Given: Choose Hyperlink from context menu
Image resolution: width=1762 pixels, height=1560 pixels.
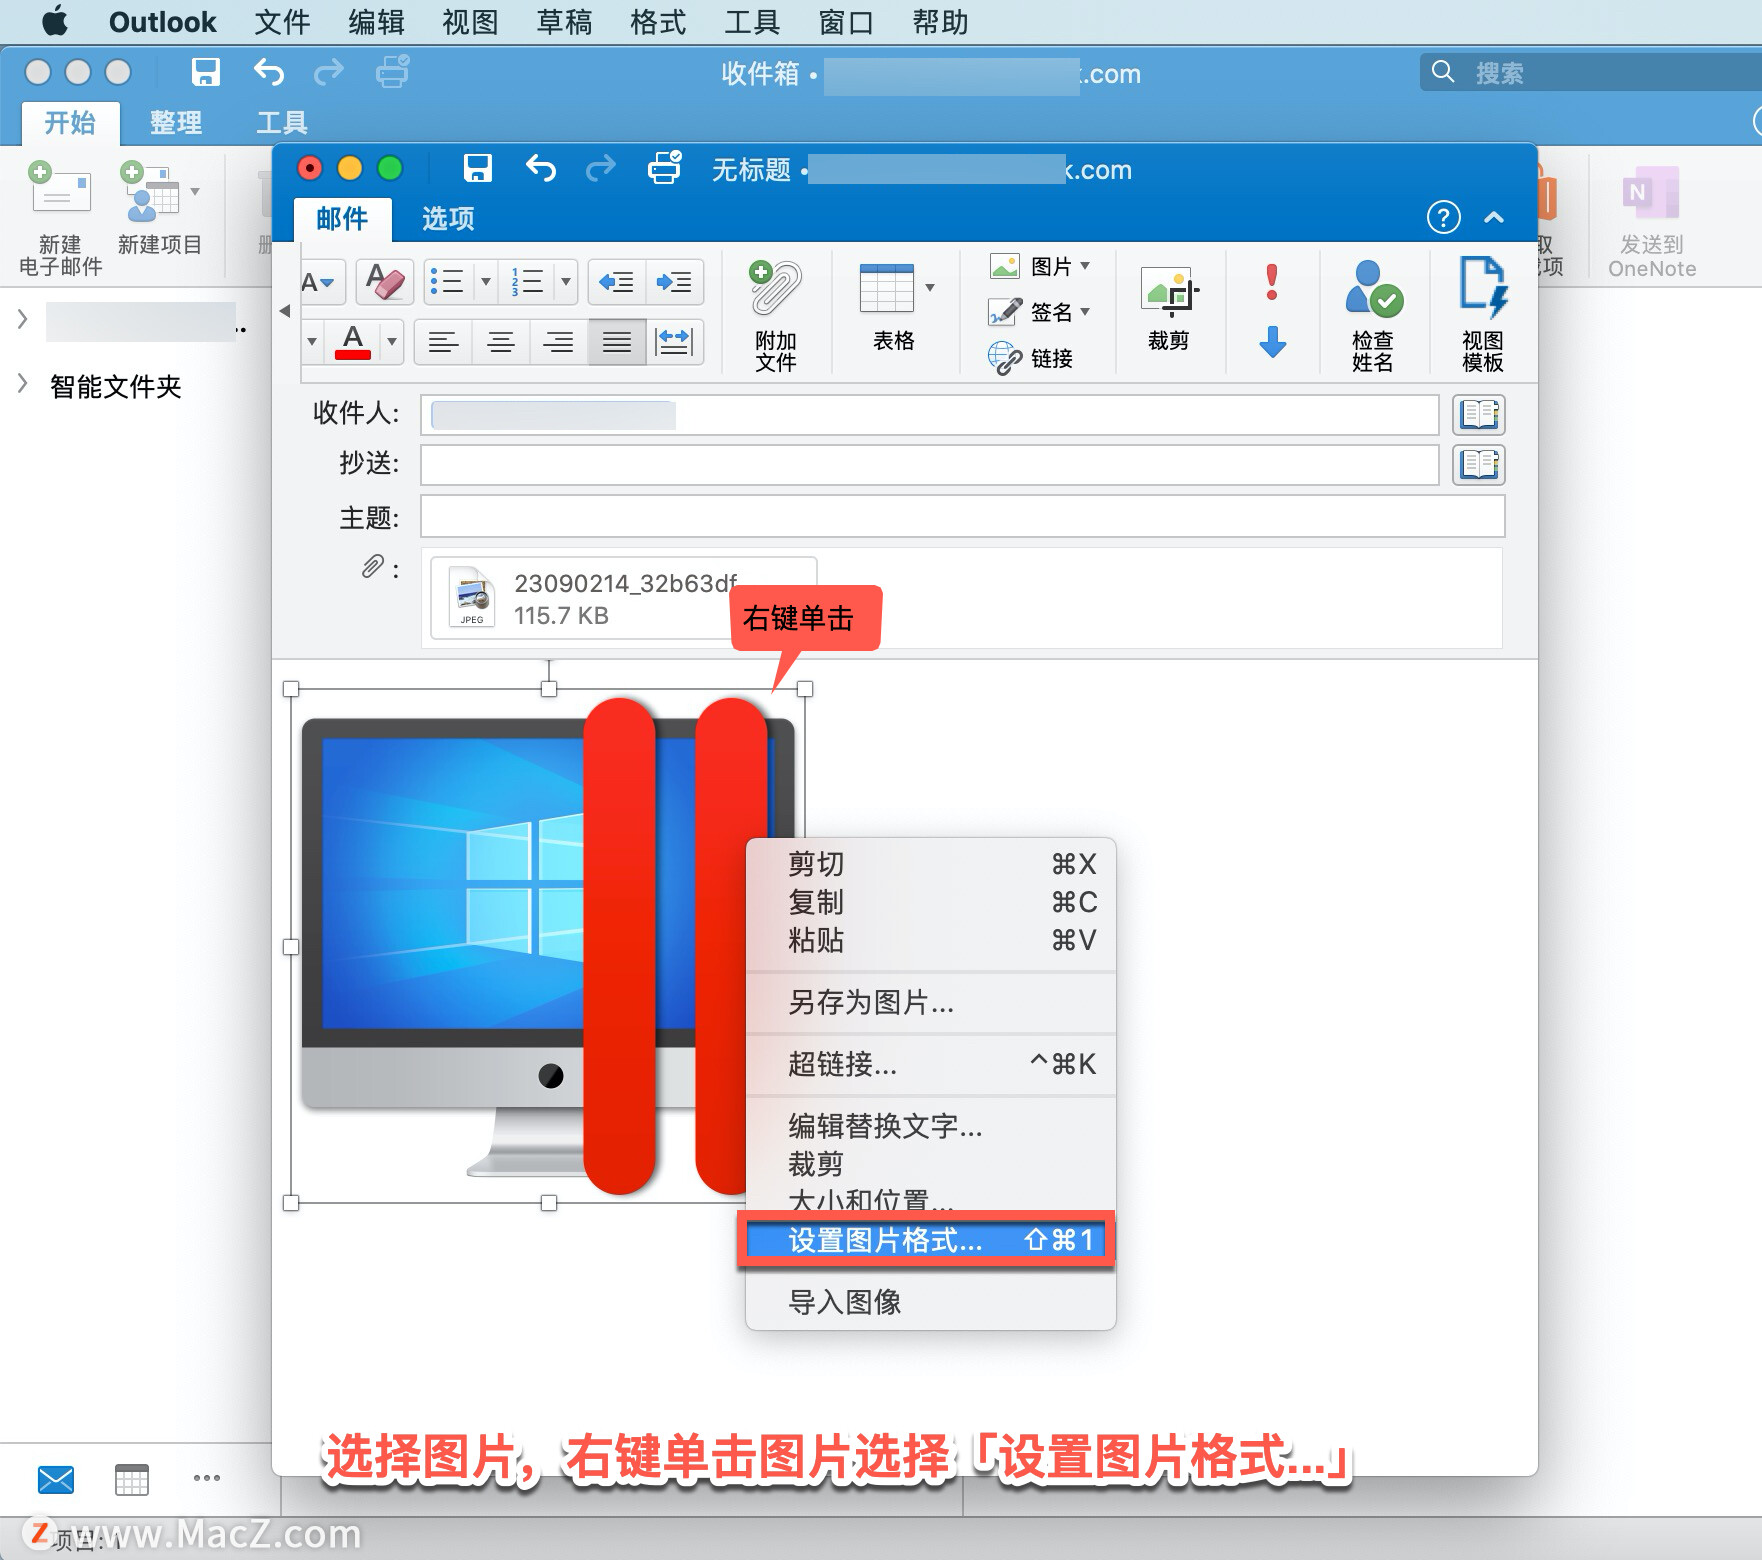Looking at the screenshot, I should (930, 1064).
